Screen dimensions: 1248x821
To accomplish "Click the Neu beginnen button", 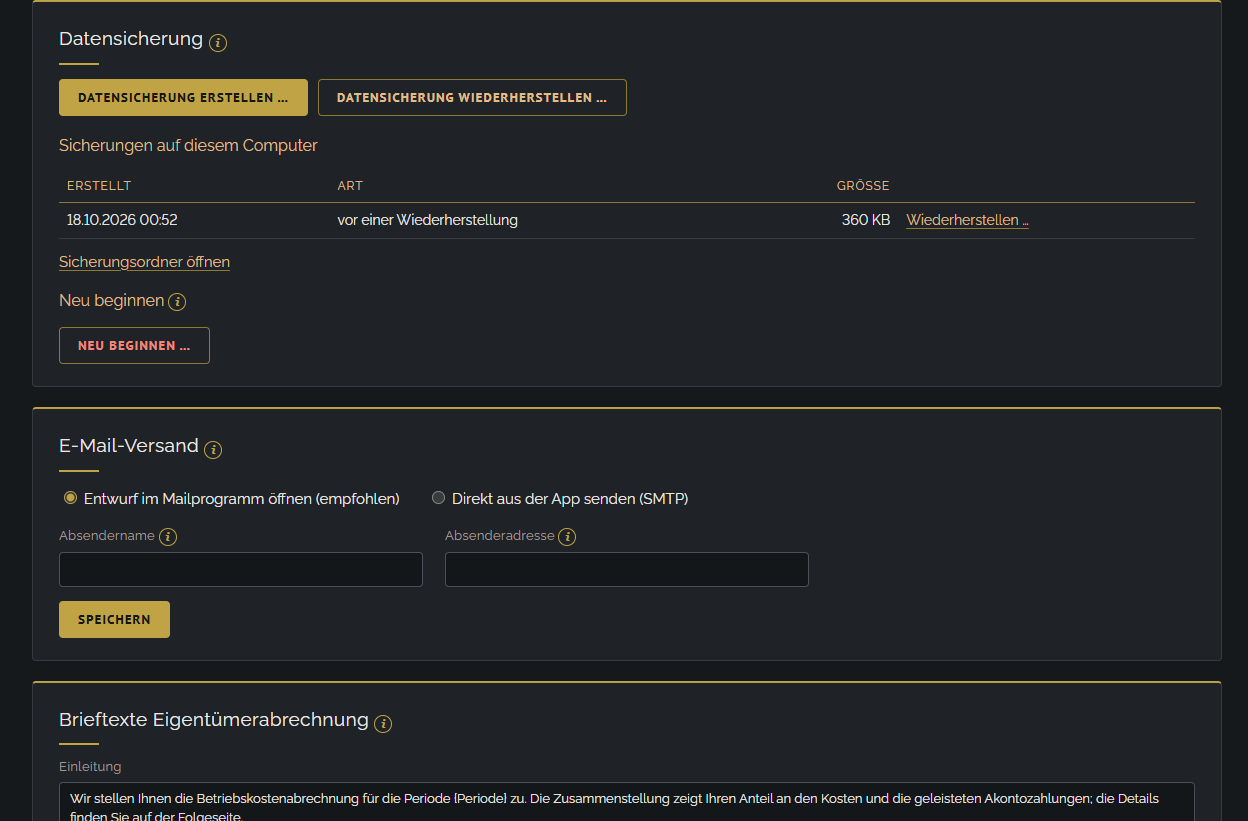I will pyautogui.click(x=134, y=346).
